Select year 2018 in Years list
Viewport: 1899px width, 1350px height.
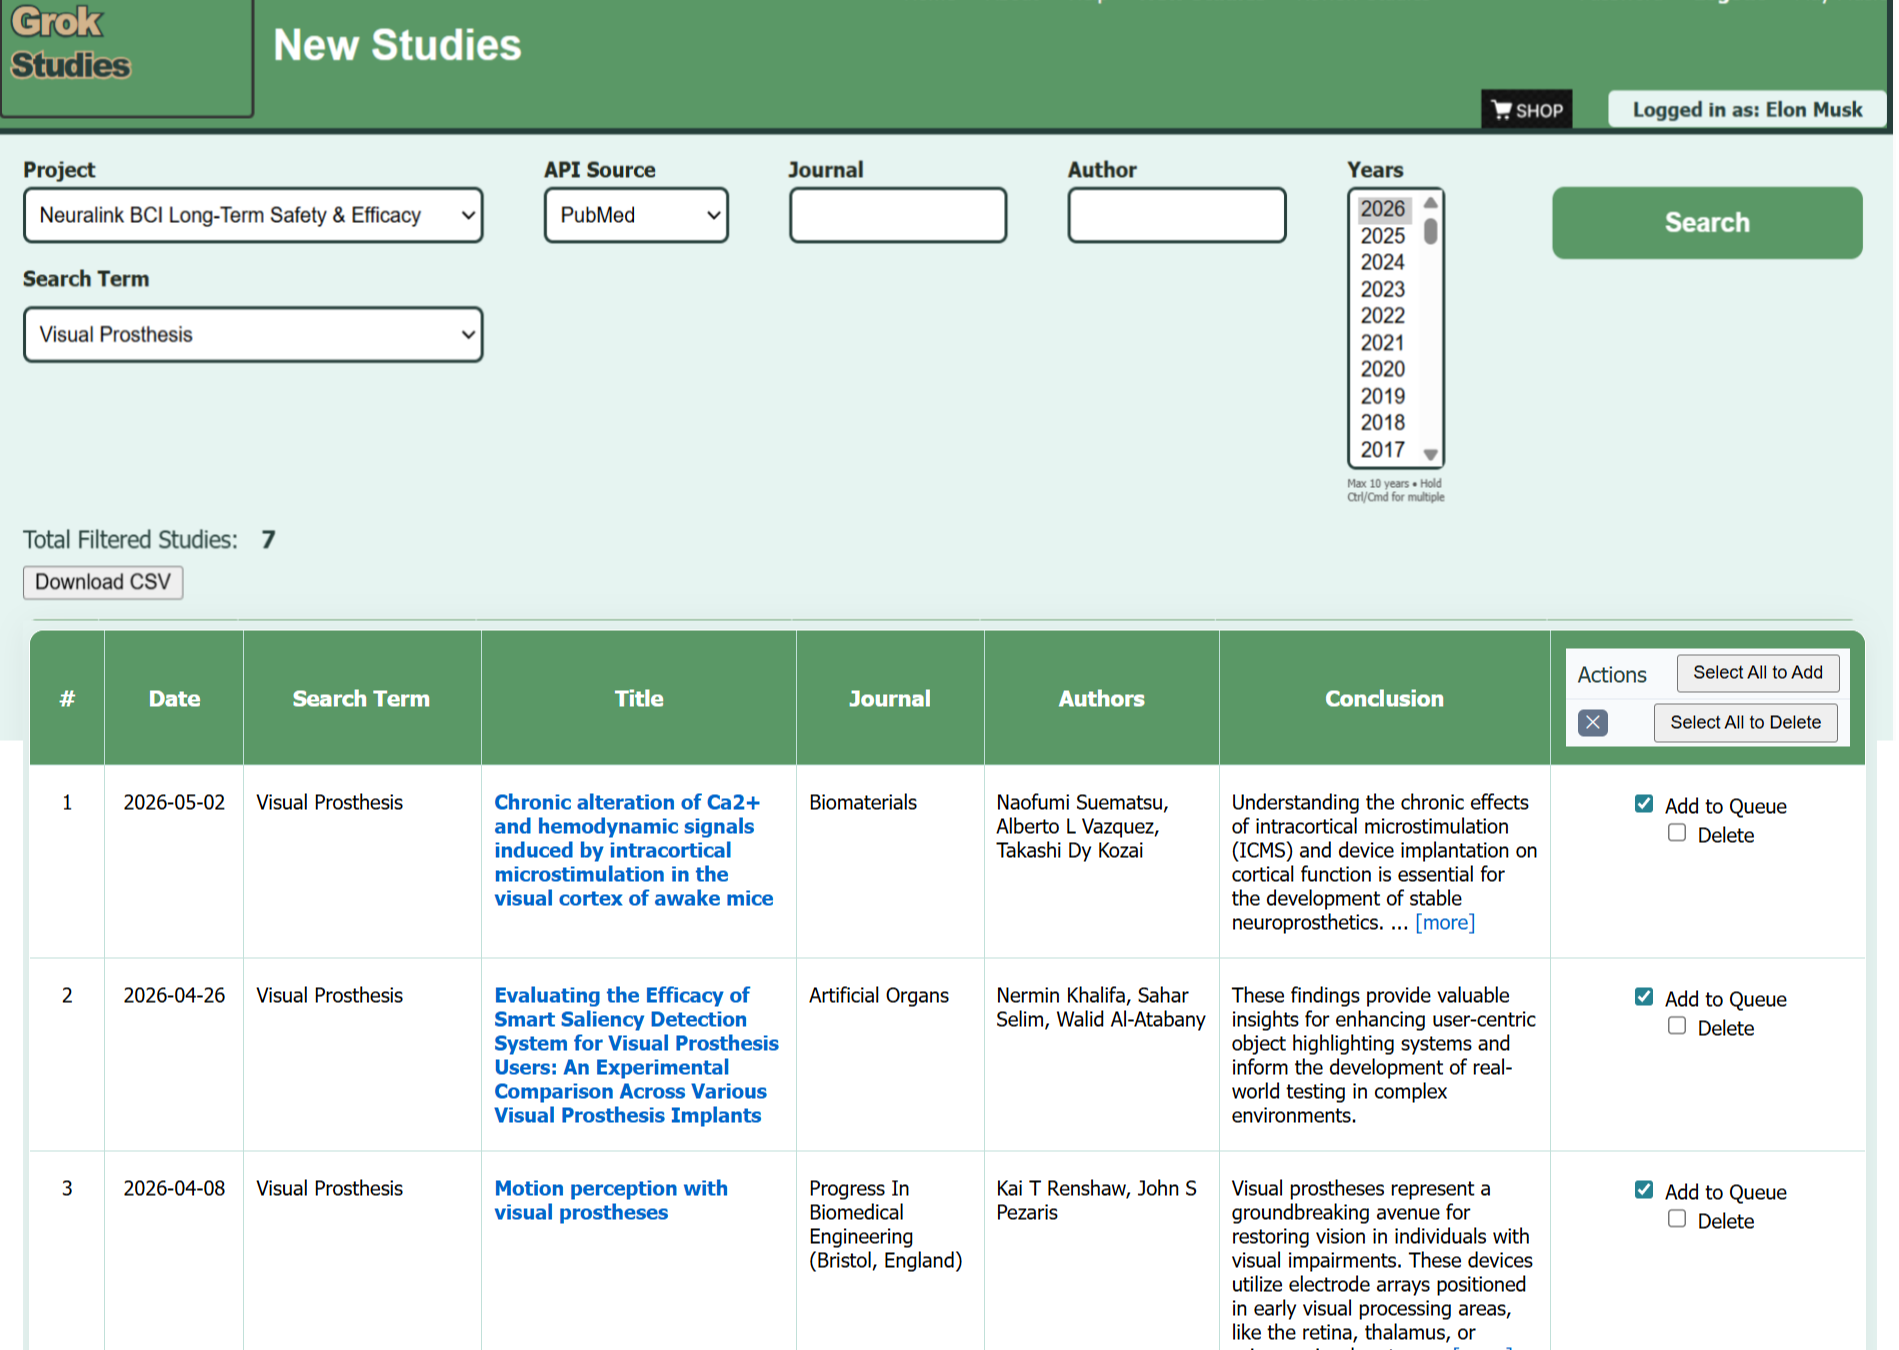[x=1383, y=423]
